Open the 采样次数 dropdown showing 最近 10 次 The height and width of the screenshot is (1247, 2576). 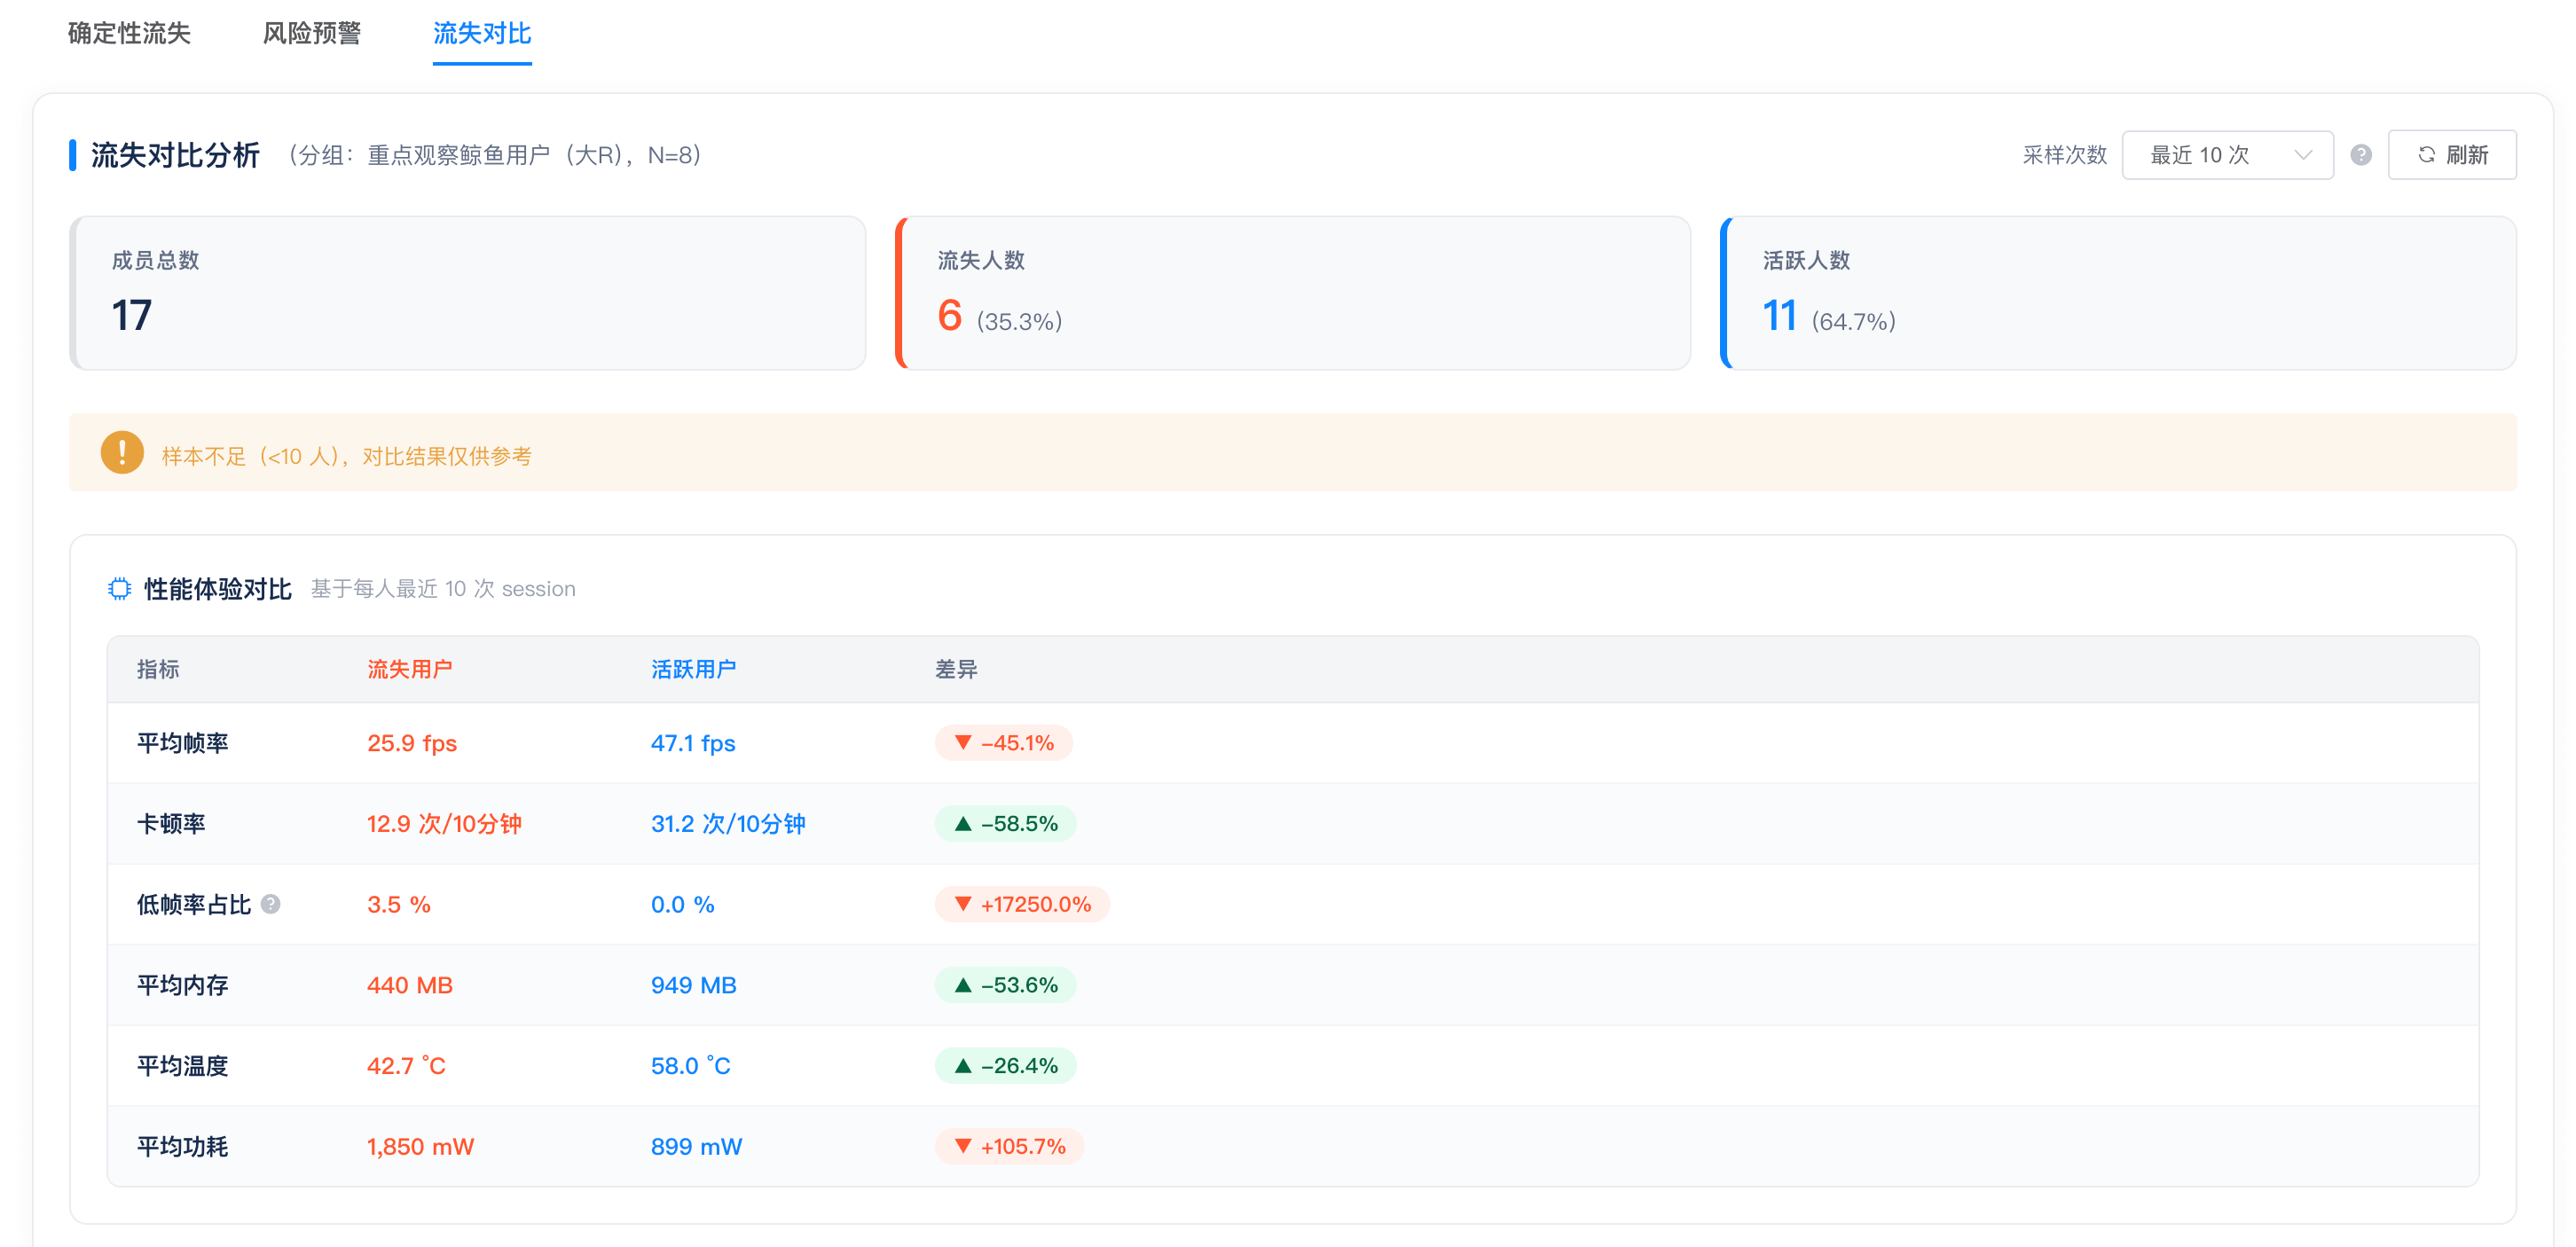click(2227, 155)
